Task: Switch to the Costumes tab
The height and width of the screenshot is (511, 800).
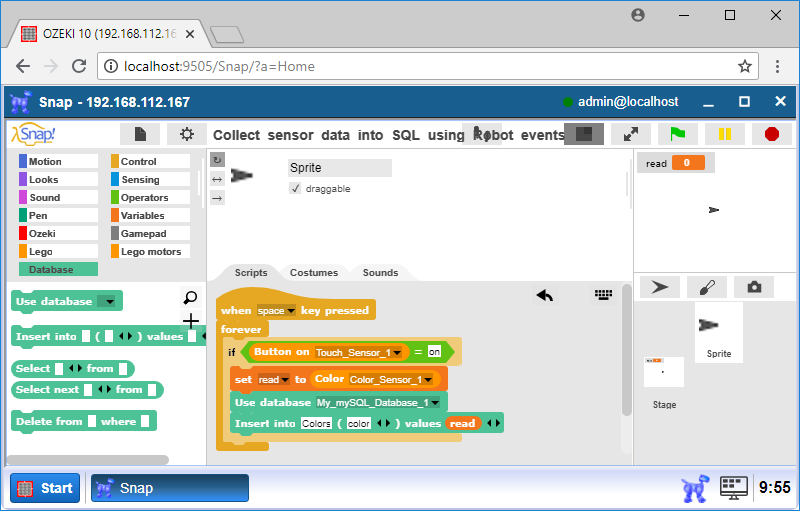Action: point(314,272)
